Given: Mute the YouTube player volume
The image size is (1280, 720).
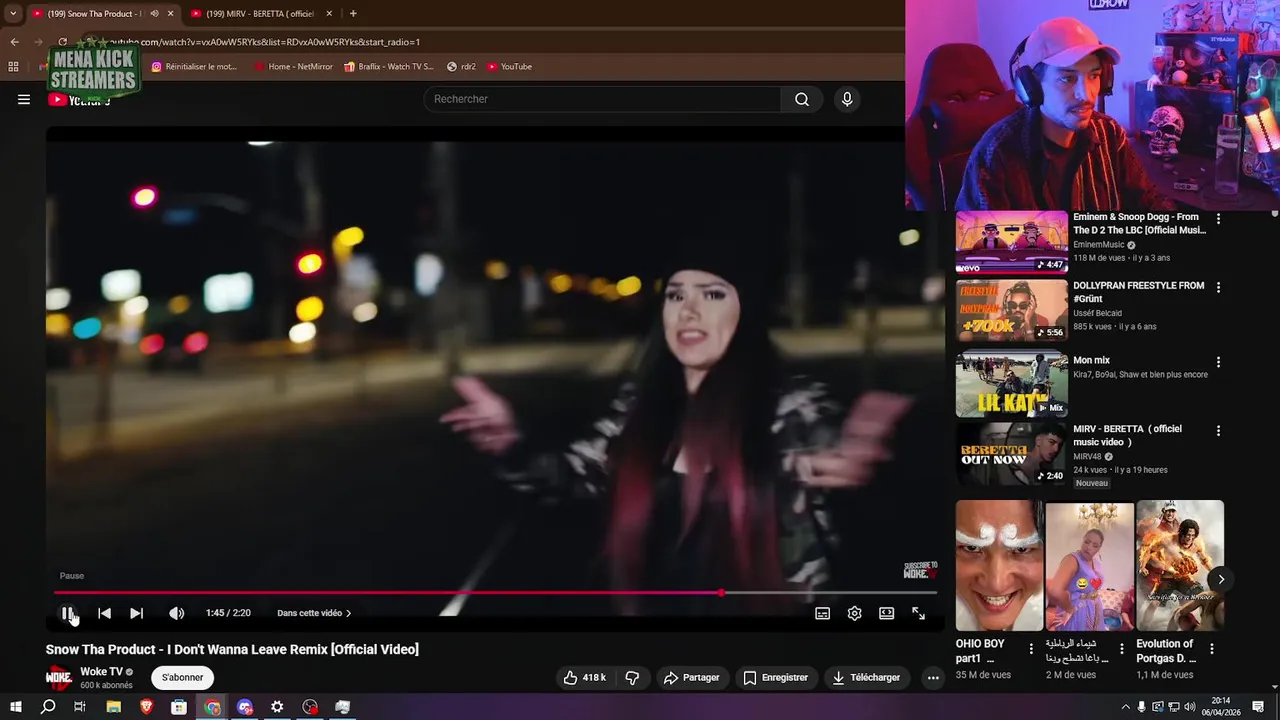Looking at the screenshot, I should click(x=176, y=613).
